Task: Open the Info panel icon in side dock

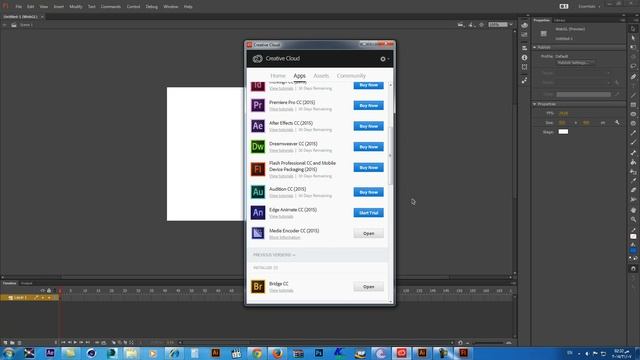Action: (x=524, y=58)
